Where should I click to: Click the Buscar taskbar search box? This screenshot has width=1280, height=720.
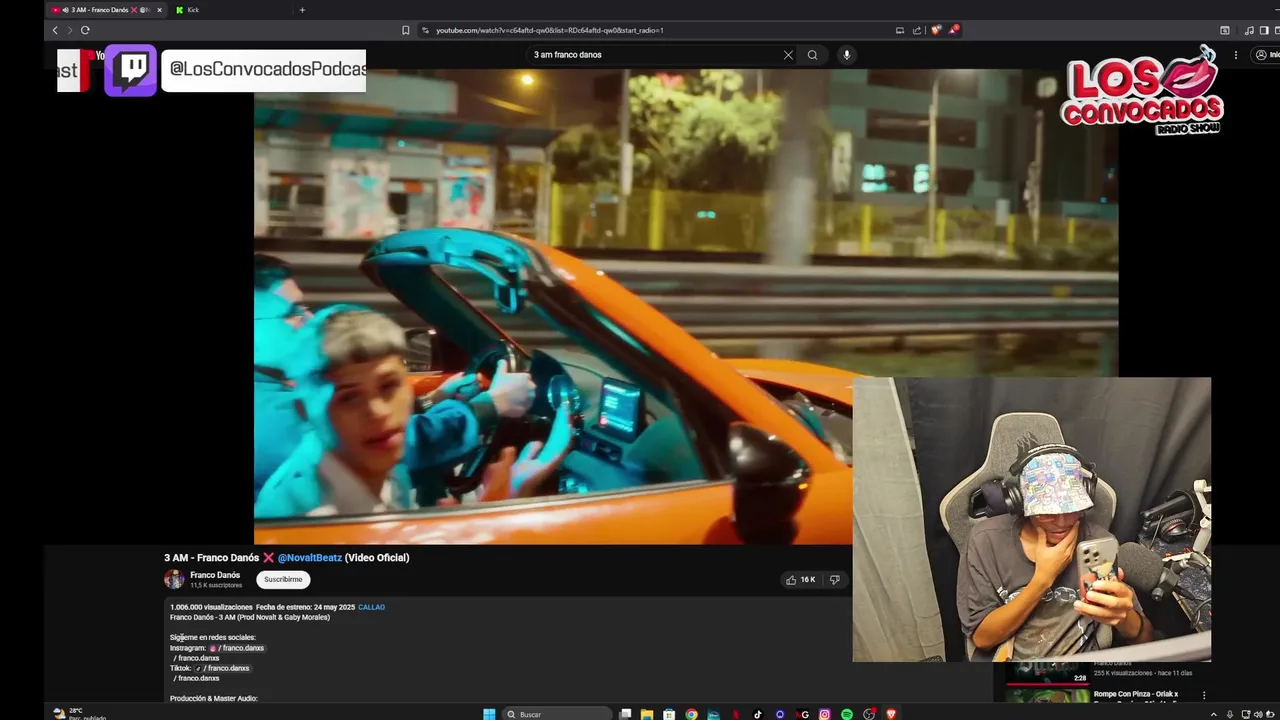[557, 714]
